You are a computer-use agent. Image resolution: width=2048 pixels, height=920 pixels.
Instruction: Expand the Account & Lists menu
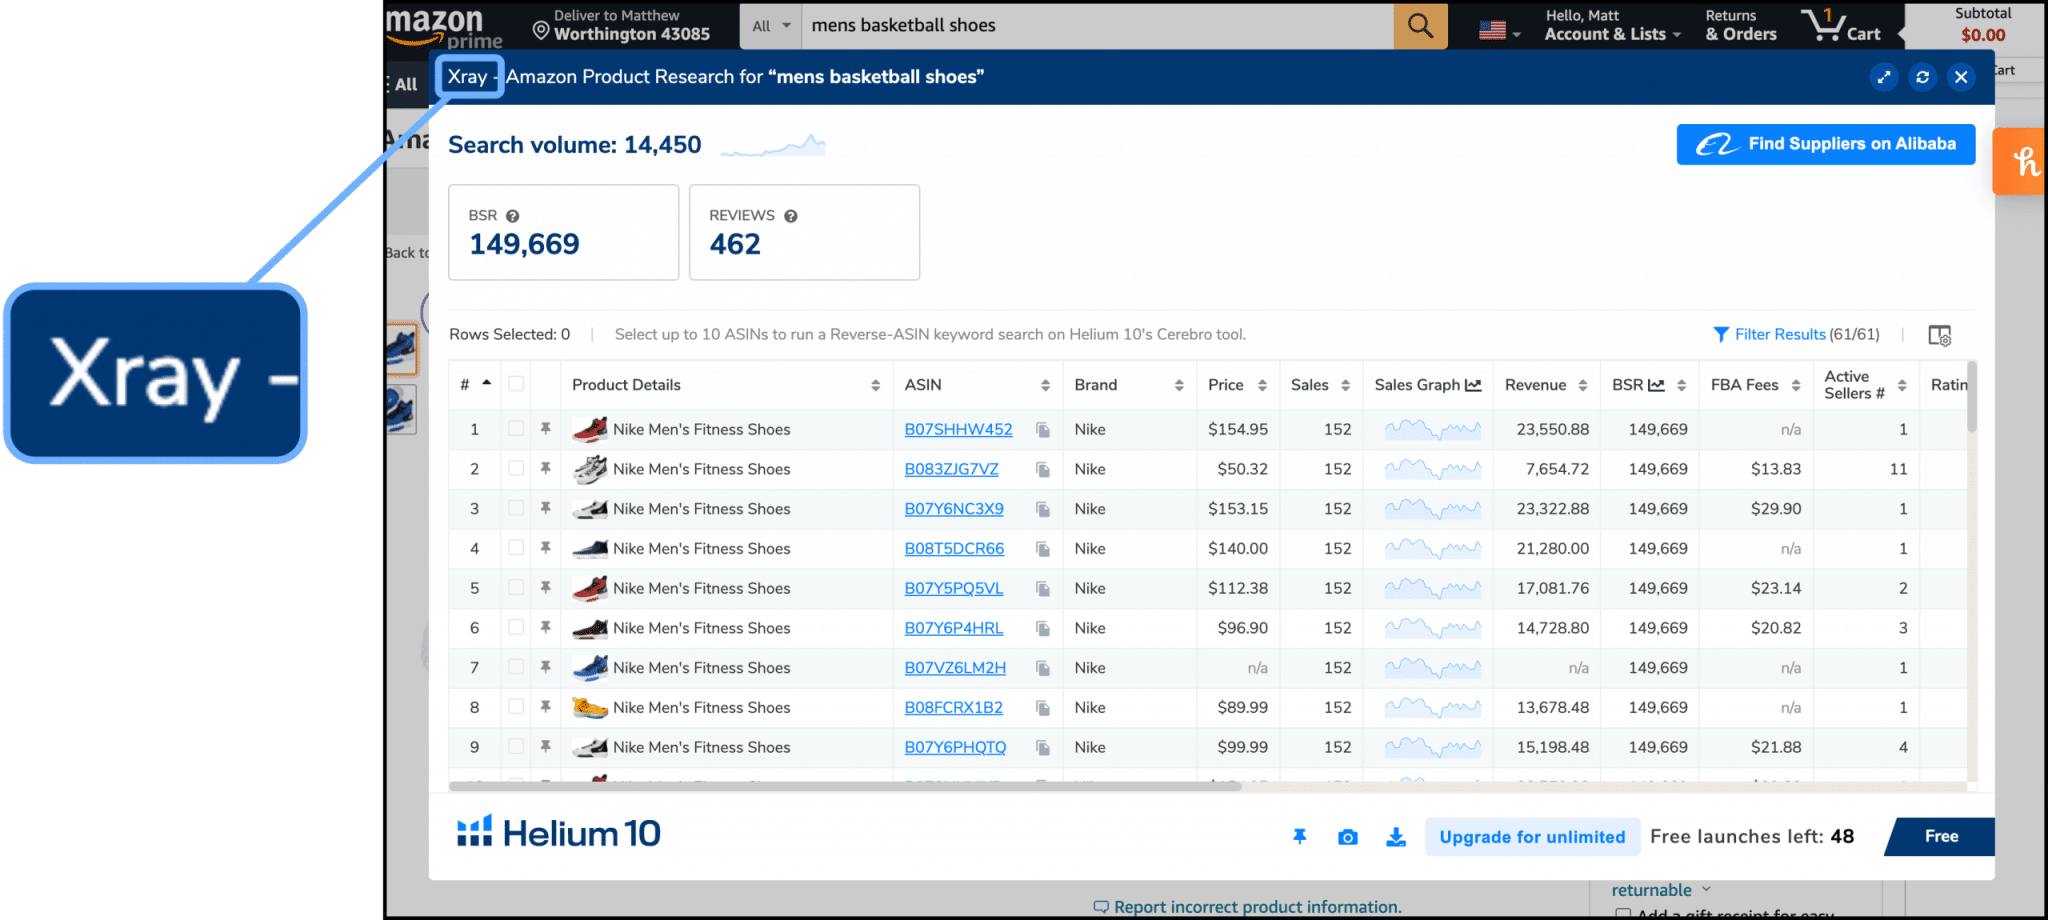pos(1611,26)
